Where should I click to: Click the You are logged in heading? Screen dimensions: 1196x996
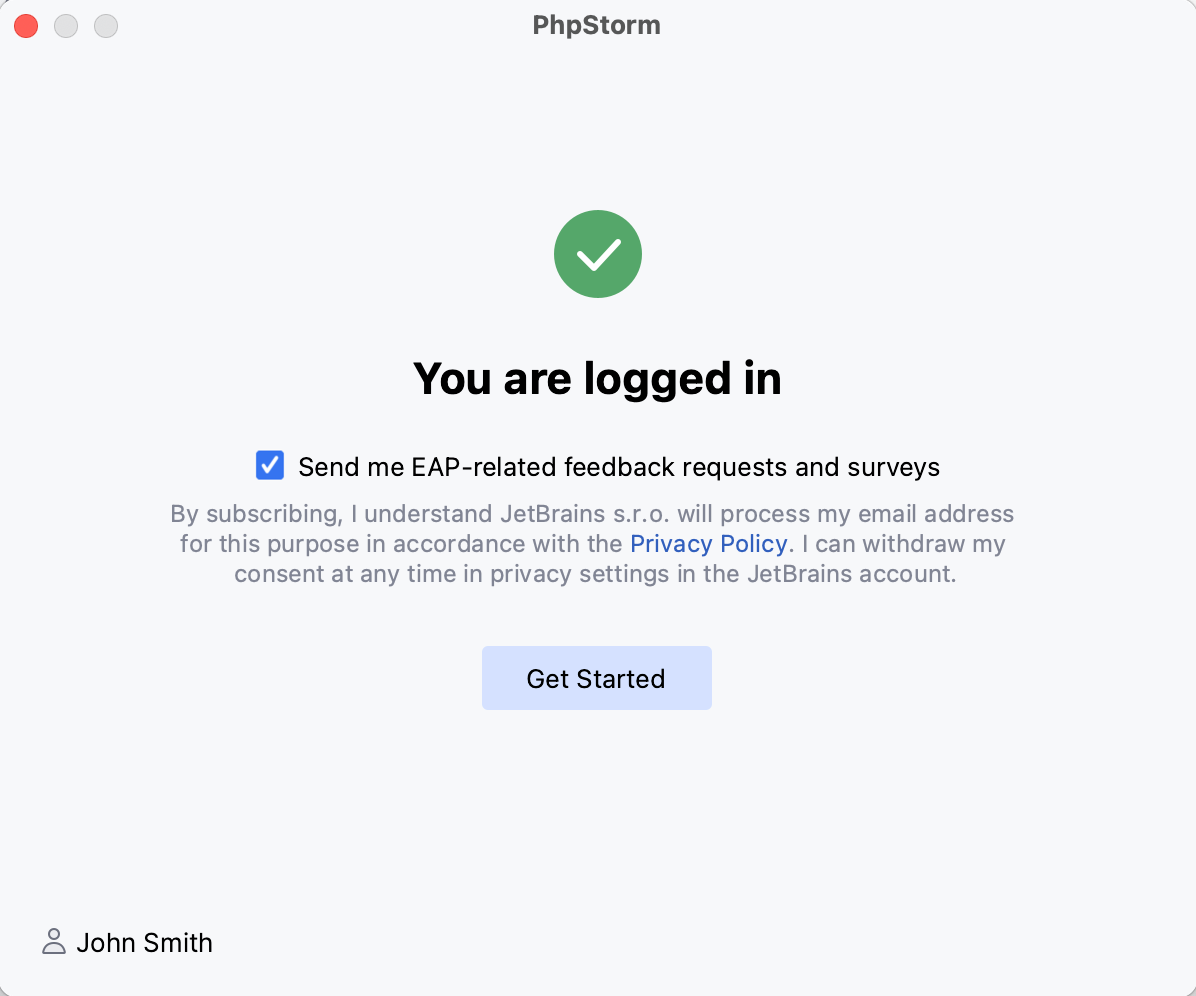[x=597, y=378]
